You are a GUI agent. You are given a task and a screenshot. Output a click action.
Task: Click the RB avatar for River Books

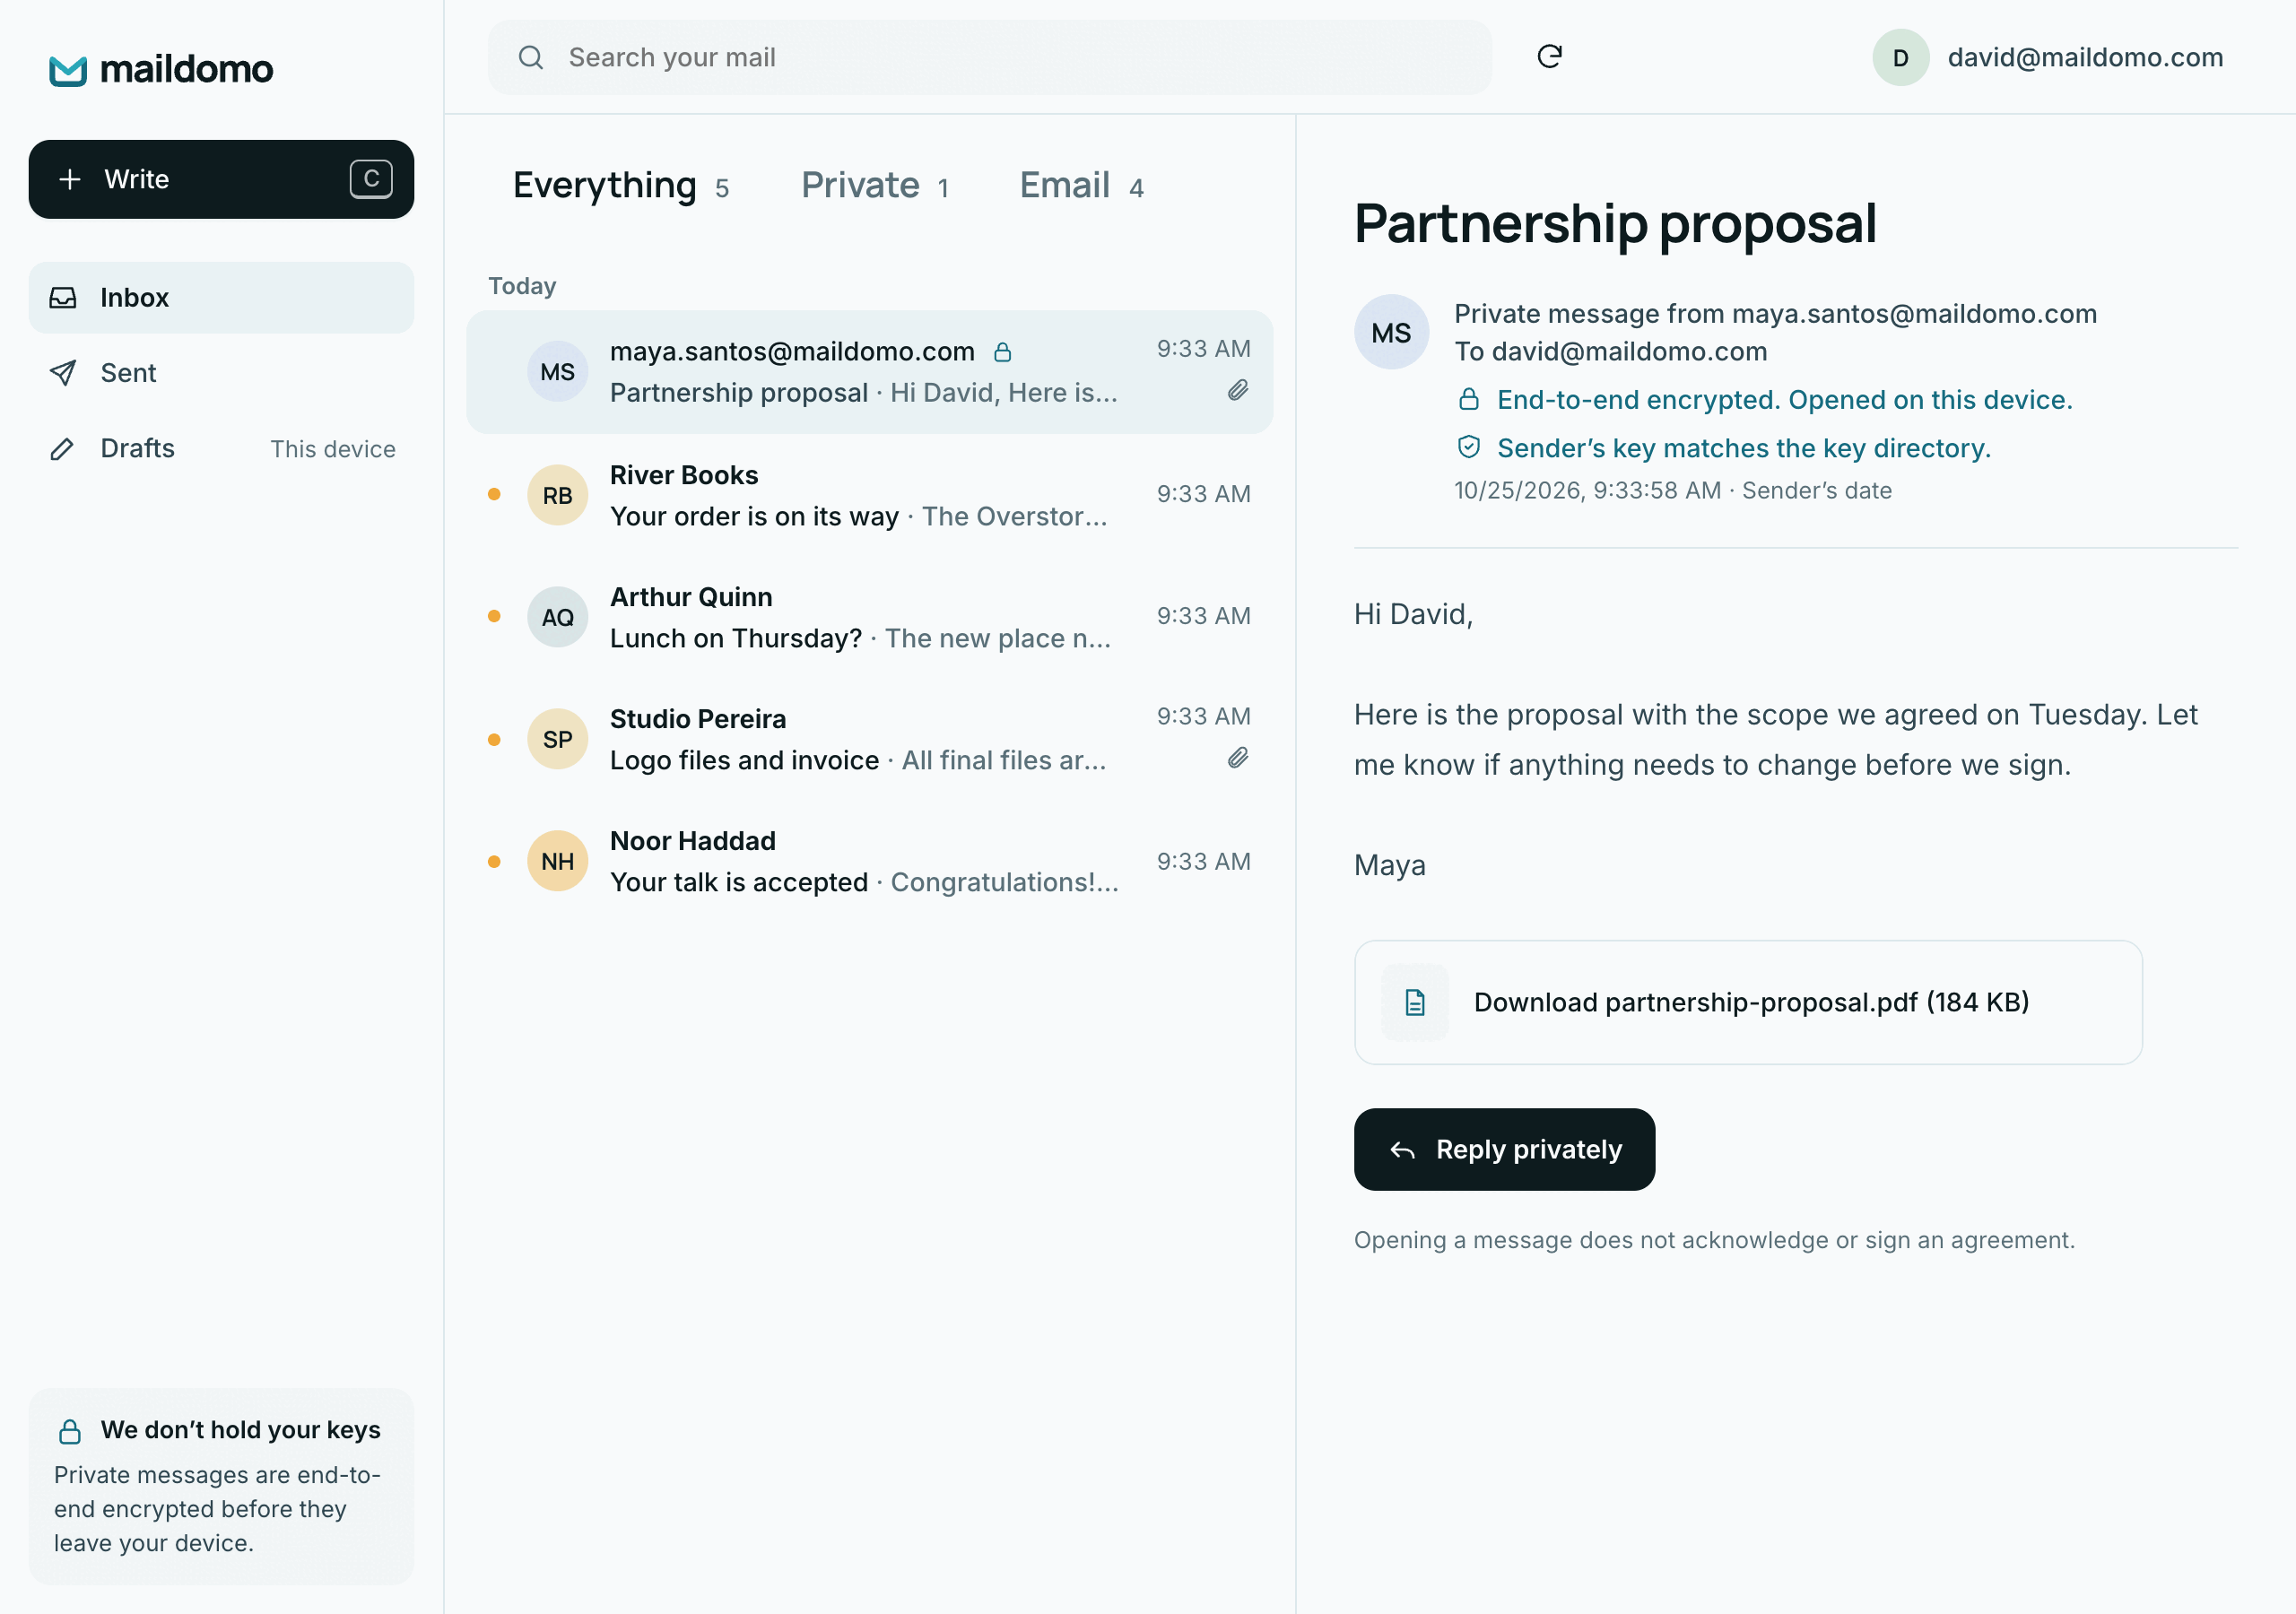557,495
